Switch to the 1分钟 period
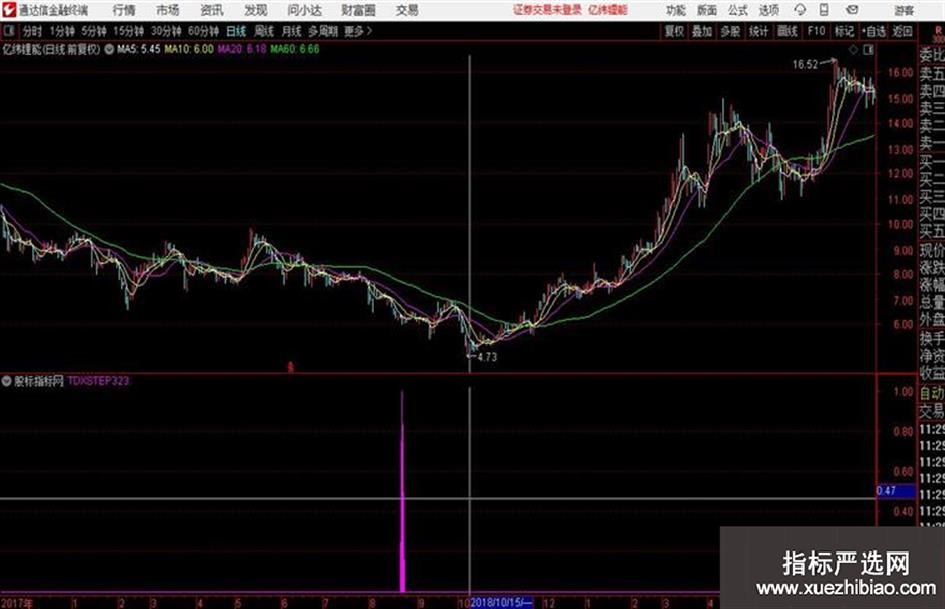The height and width of the screenshot is (609, 945). pyautogui.click(x=61, y=31)
